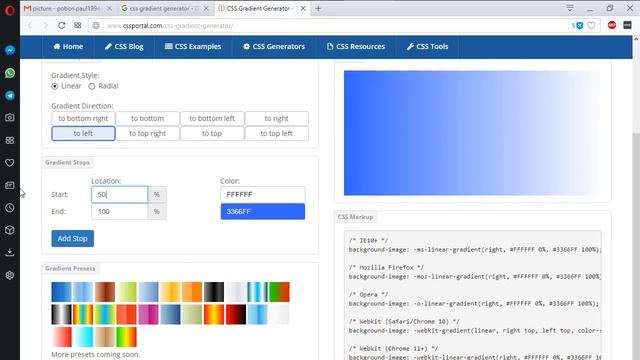Open the tab menu icon in the title bar
This screenshot has height=360, width=640.
pyautogui.click(x=570, y=8)
